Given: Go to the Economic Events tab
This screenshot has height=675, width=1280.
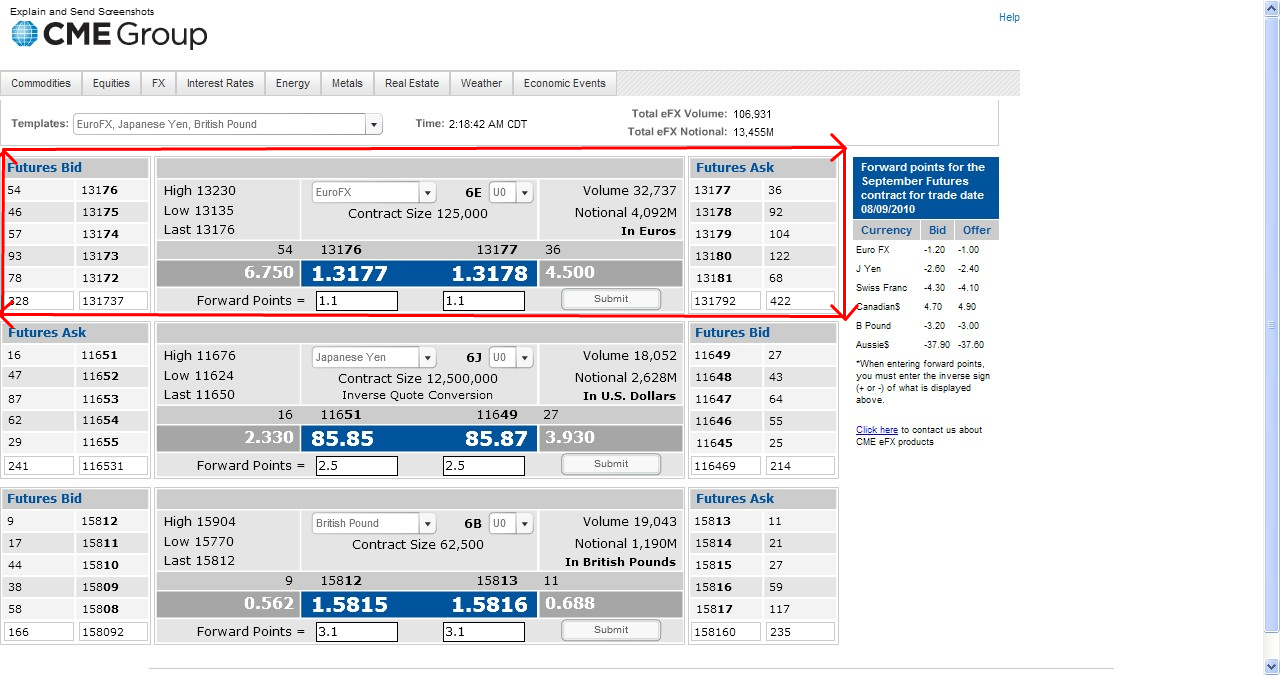Looking at the screenshot, I should tap(564, 84).
